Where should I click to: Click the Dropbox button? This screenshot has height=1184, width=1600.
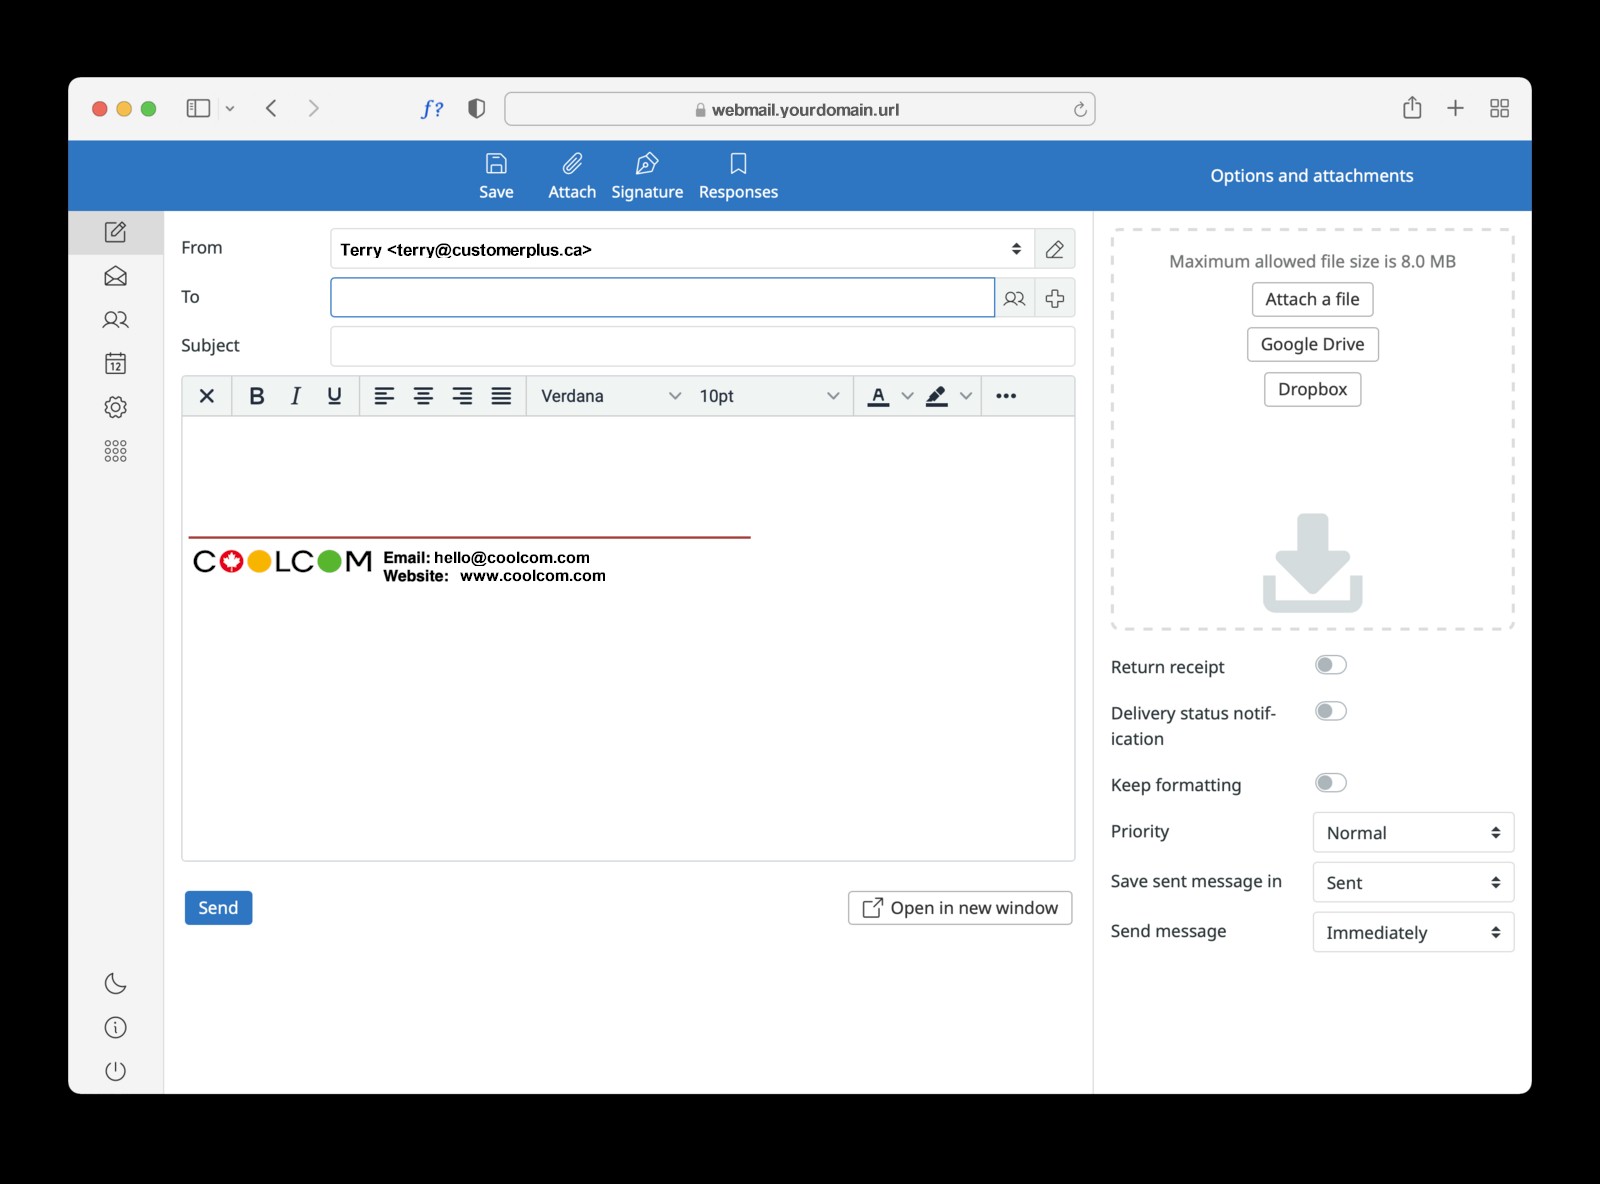[x=1313, y=389]
